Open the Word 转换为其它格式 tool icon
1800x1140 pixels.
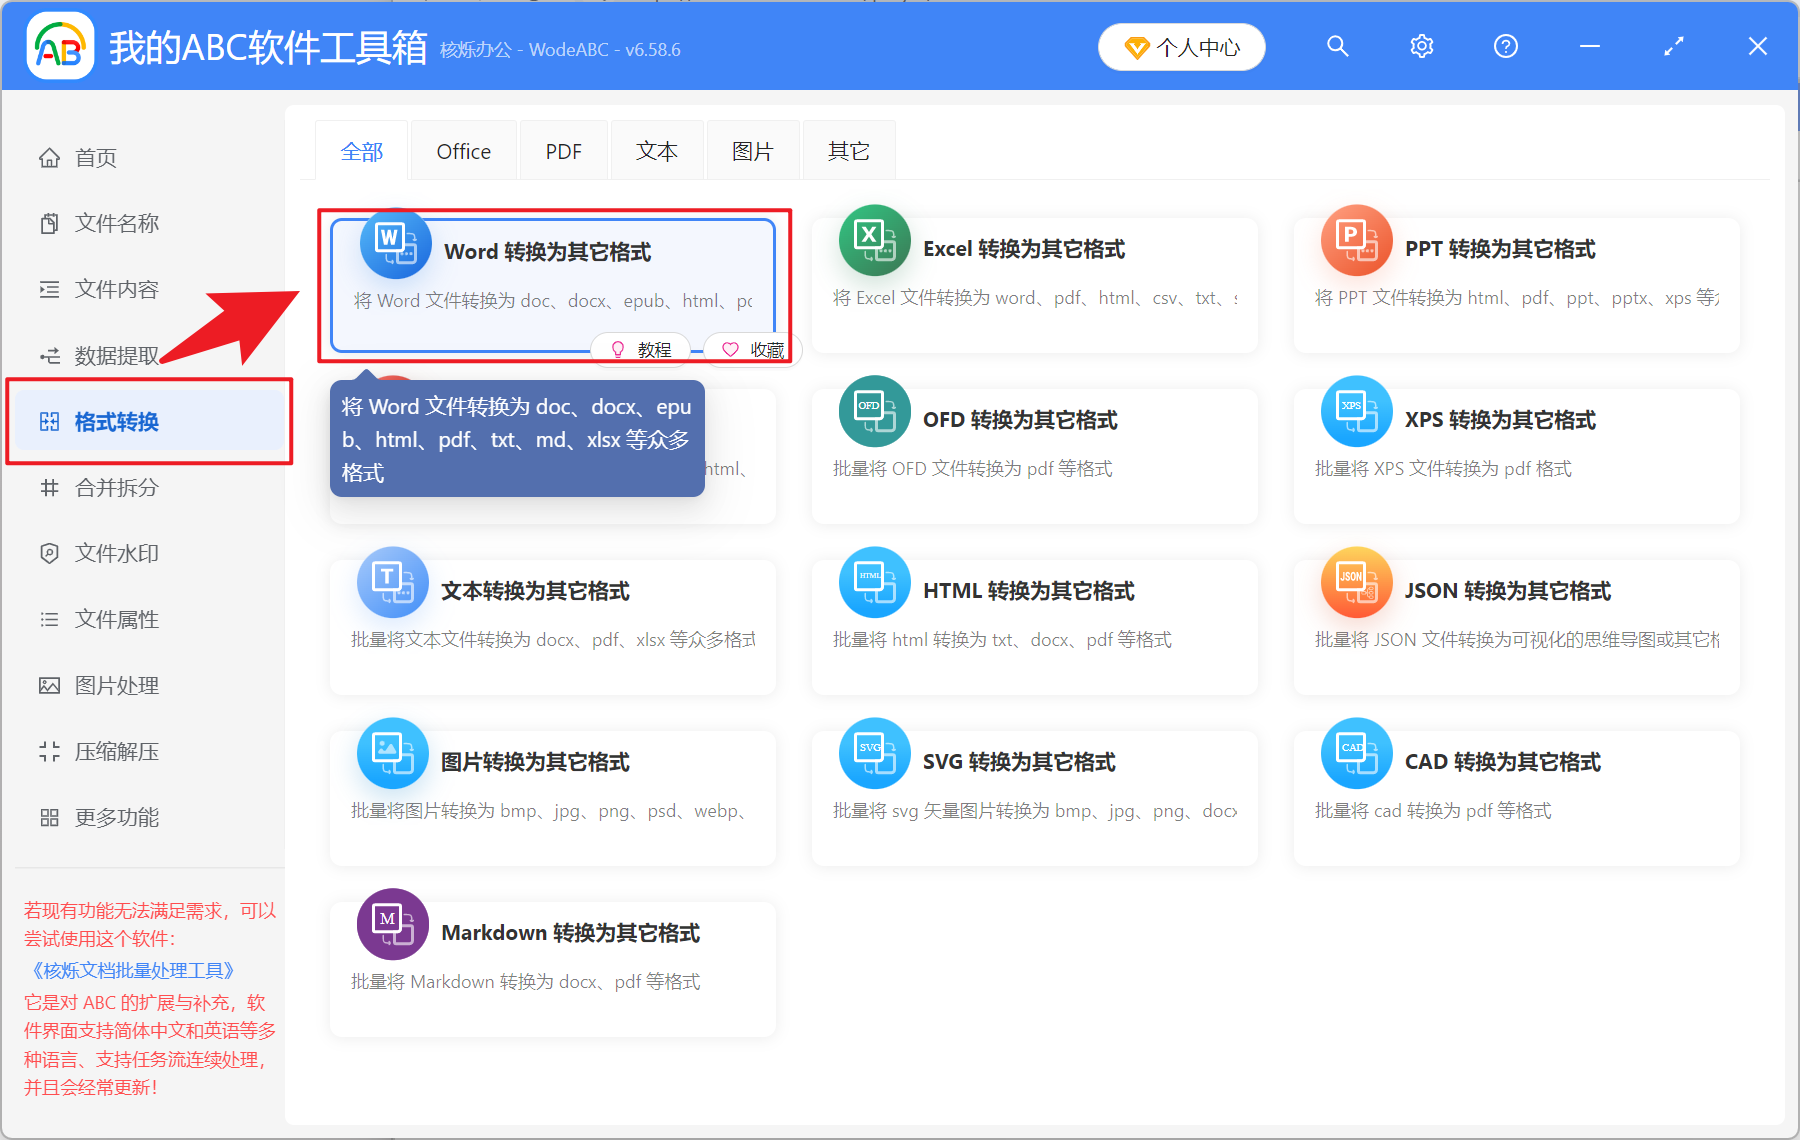(x=394, y=243)
